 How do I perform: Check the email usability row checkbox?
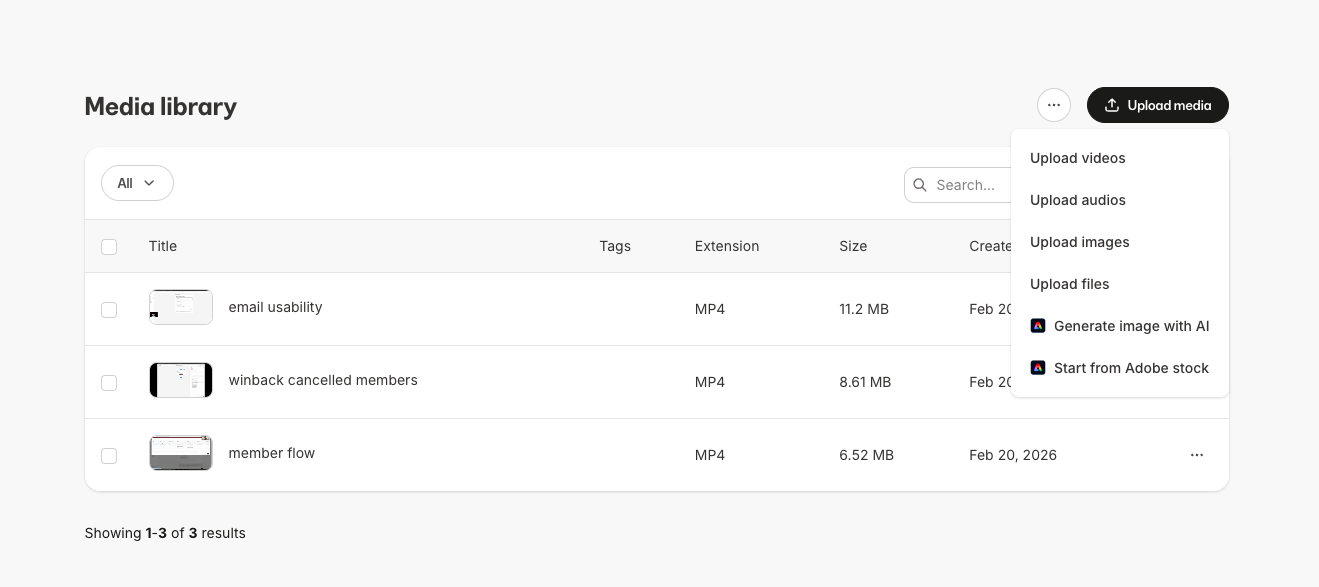coord(109,310)
